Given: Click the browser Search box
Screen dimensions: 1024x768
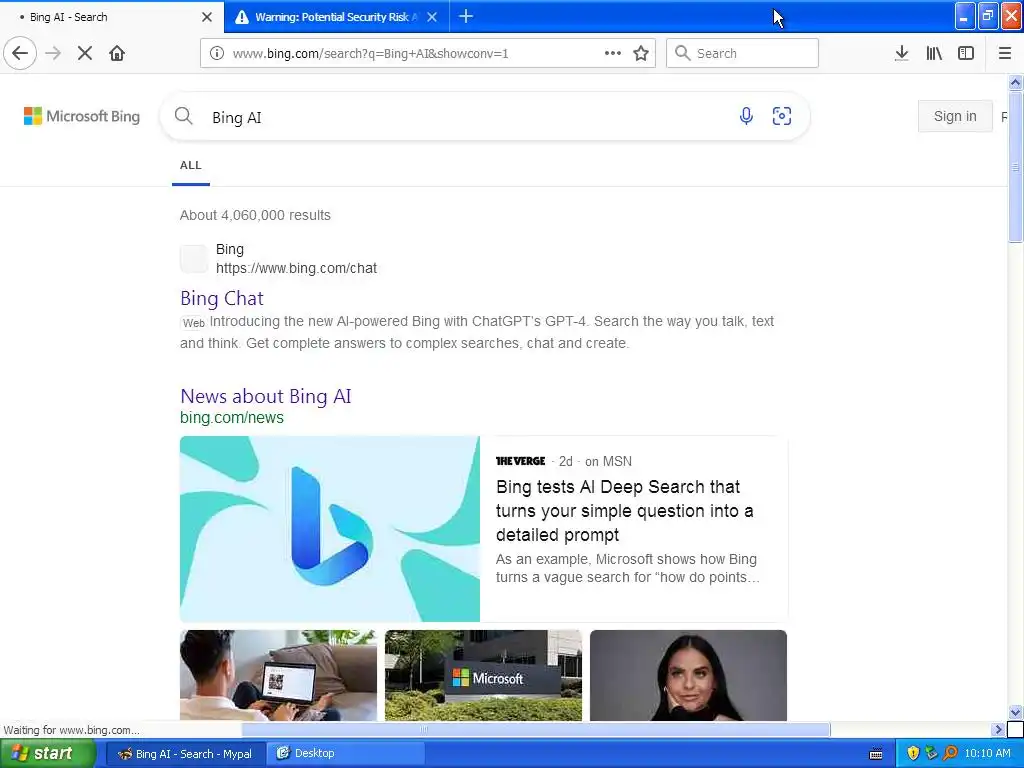Looking at the screenshot, I should click(x=743, y=53).
